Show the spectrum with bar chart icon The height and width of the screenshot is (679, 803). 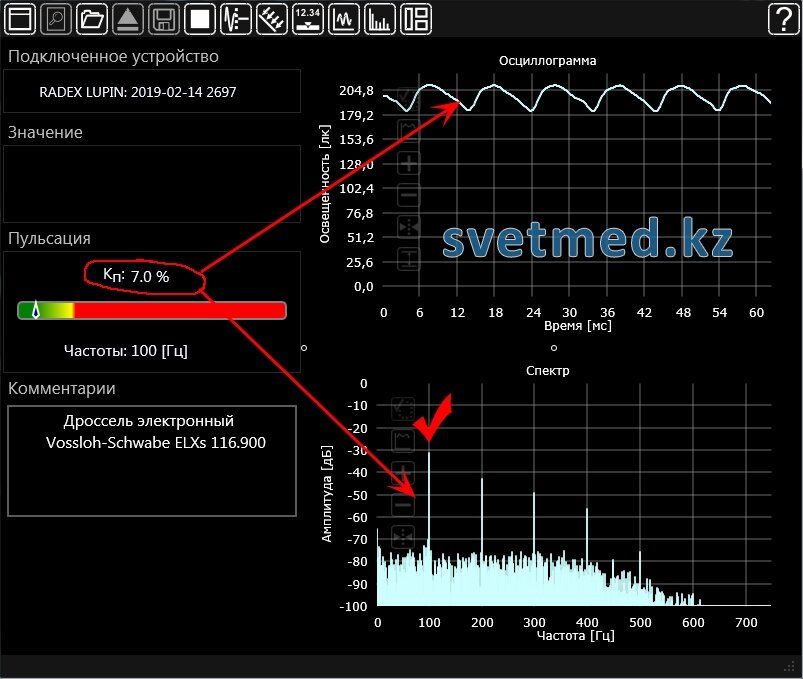[379, 19]
